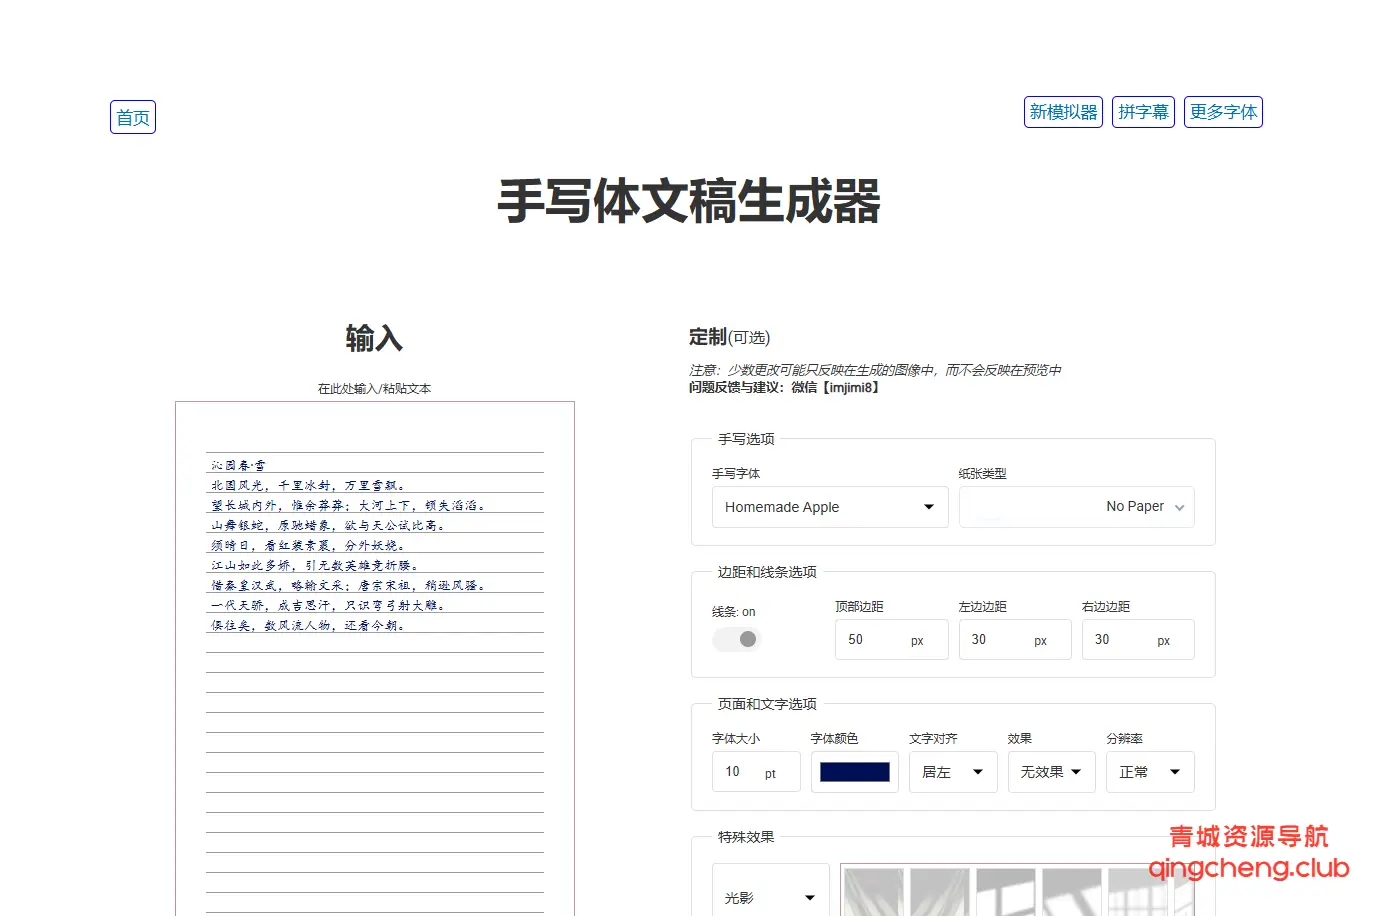Open the 文字对齐 居左 dropdown
Screen dimensions: 1378x916
point(952,771)
